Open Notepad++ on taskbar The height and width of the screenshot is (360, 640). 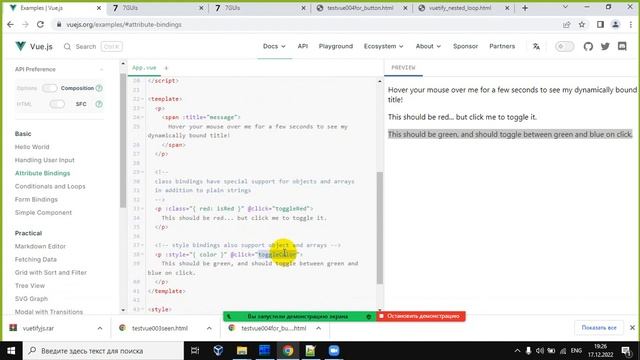coord(311,351)
